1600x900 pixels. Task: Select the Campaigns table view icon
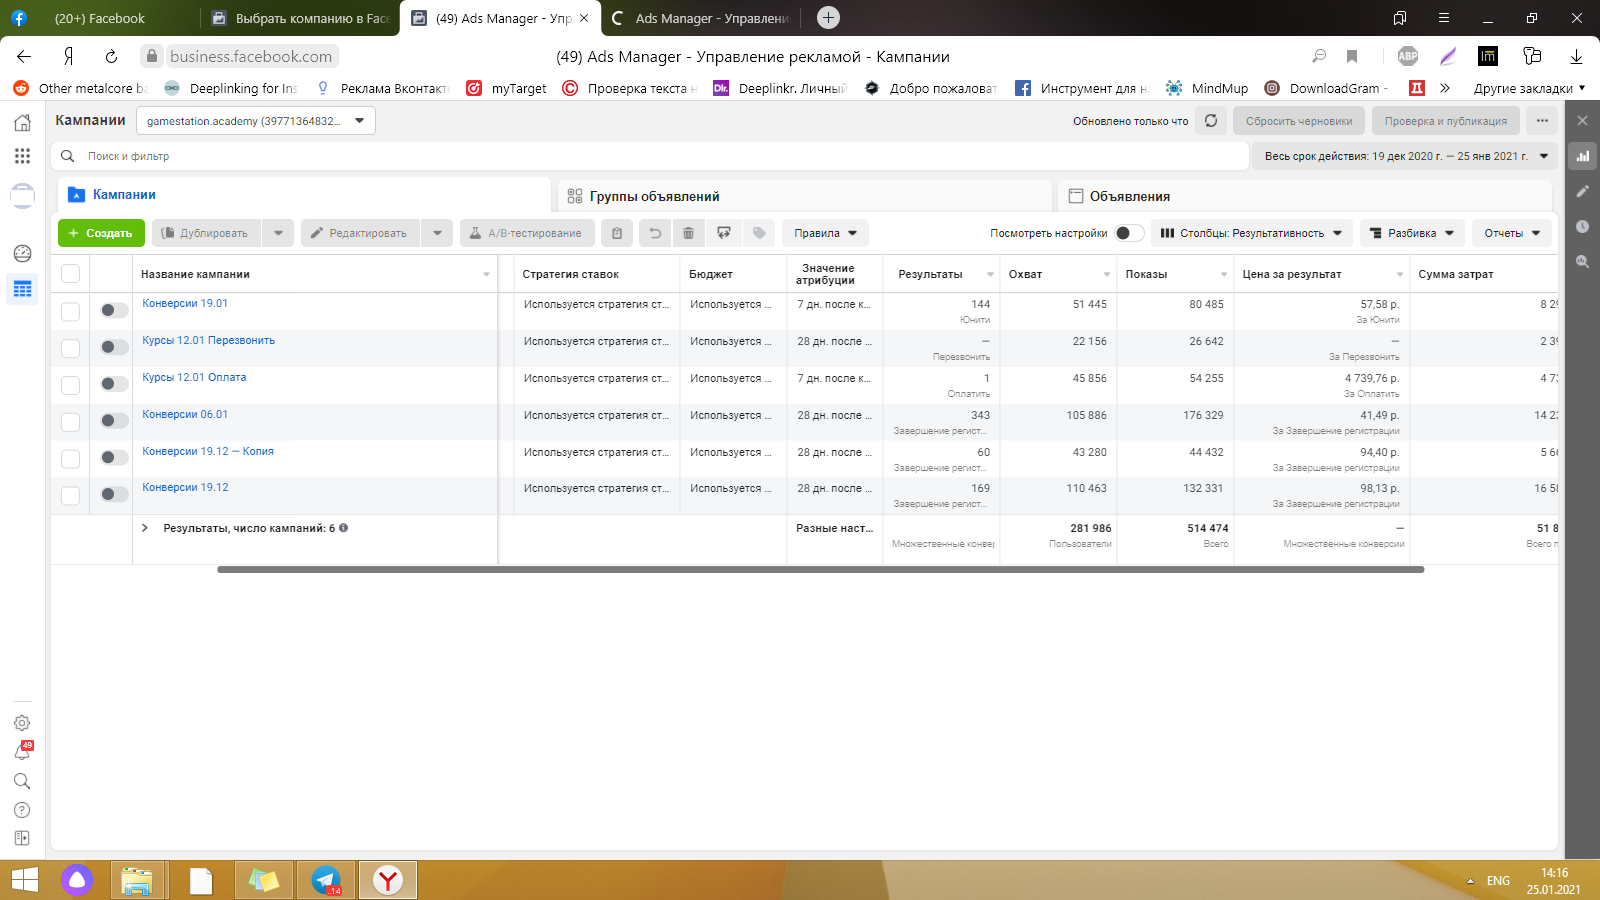(x=22, y=289)
